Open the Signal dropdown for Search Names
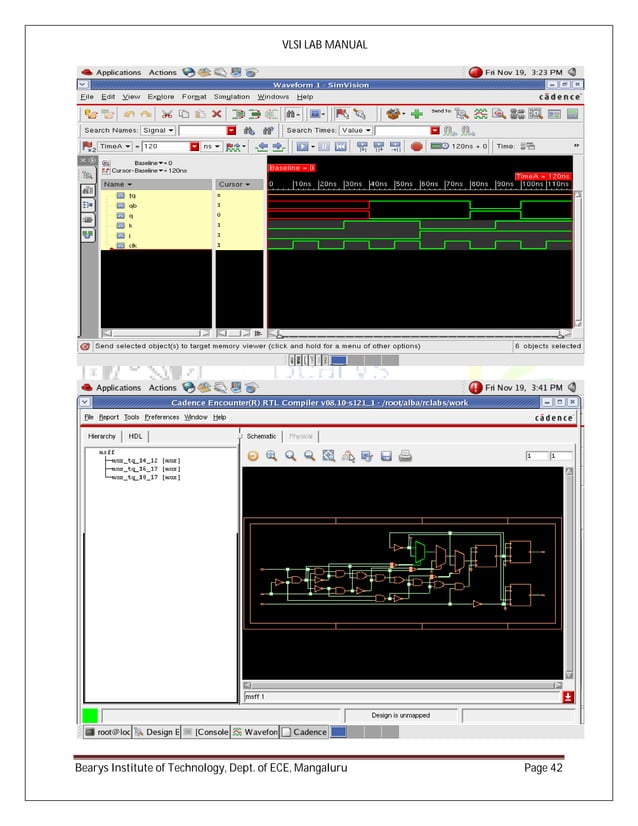Screen dimensions: 638x826 pyautogui.click(x=158, y=130)
